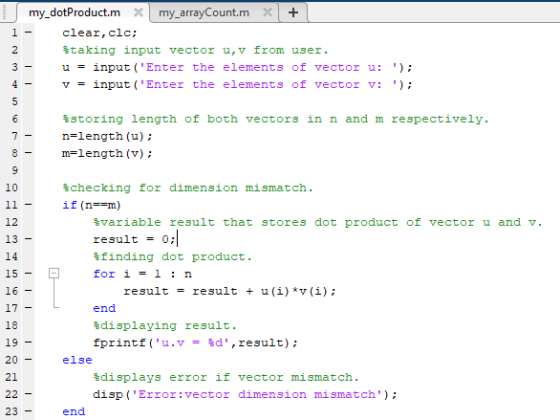
Task: Click 'result = 0;' statement
Action: (134, 239)
